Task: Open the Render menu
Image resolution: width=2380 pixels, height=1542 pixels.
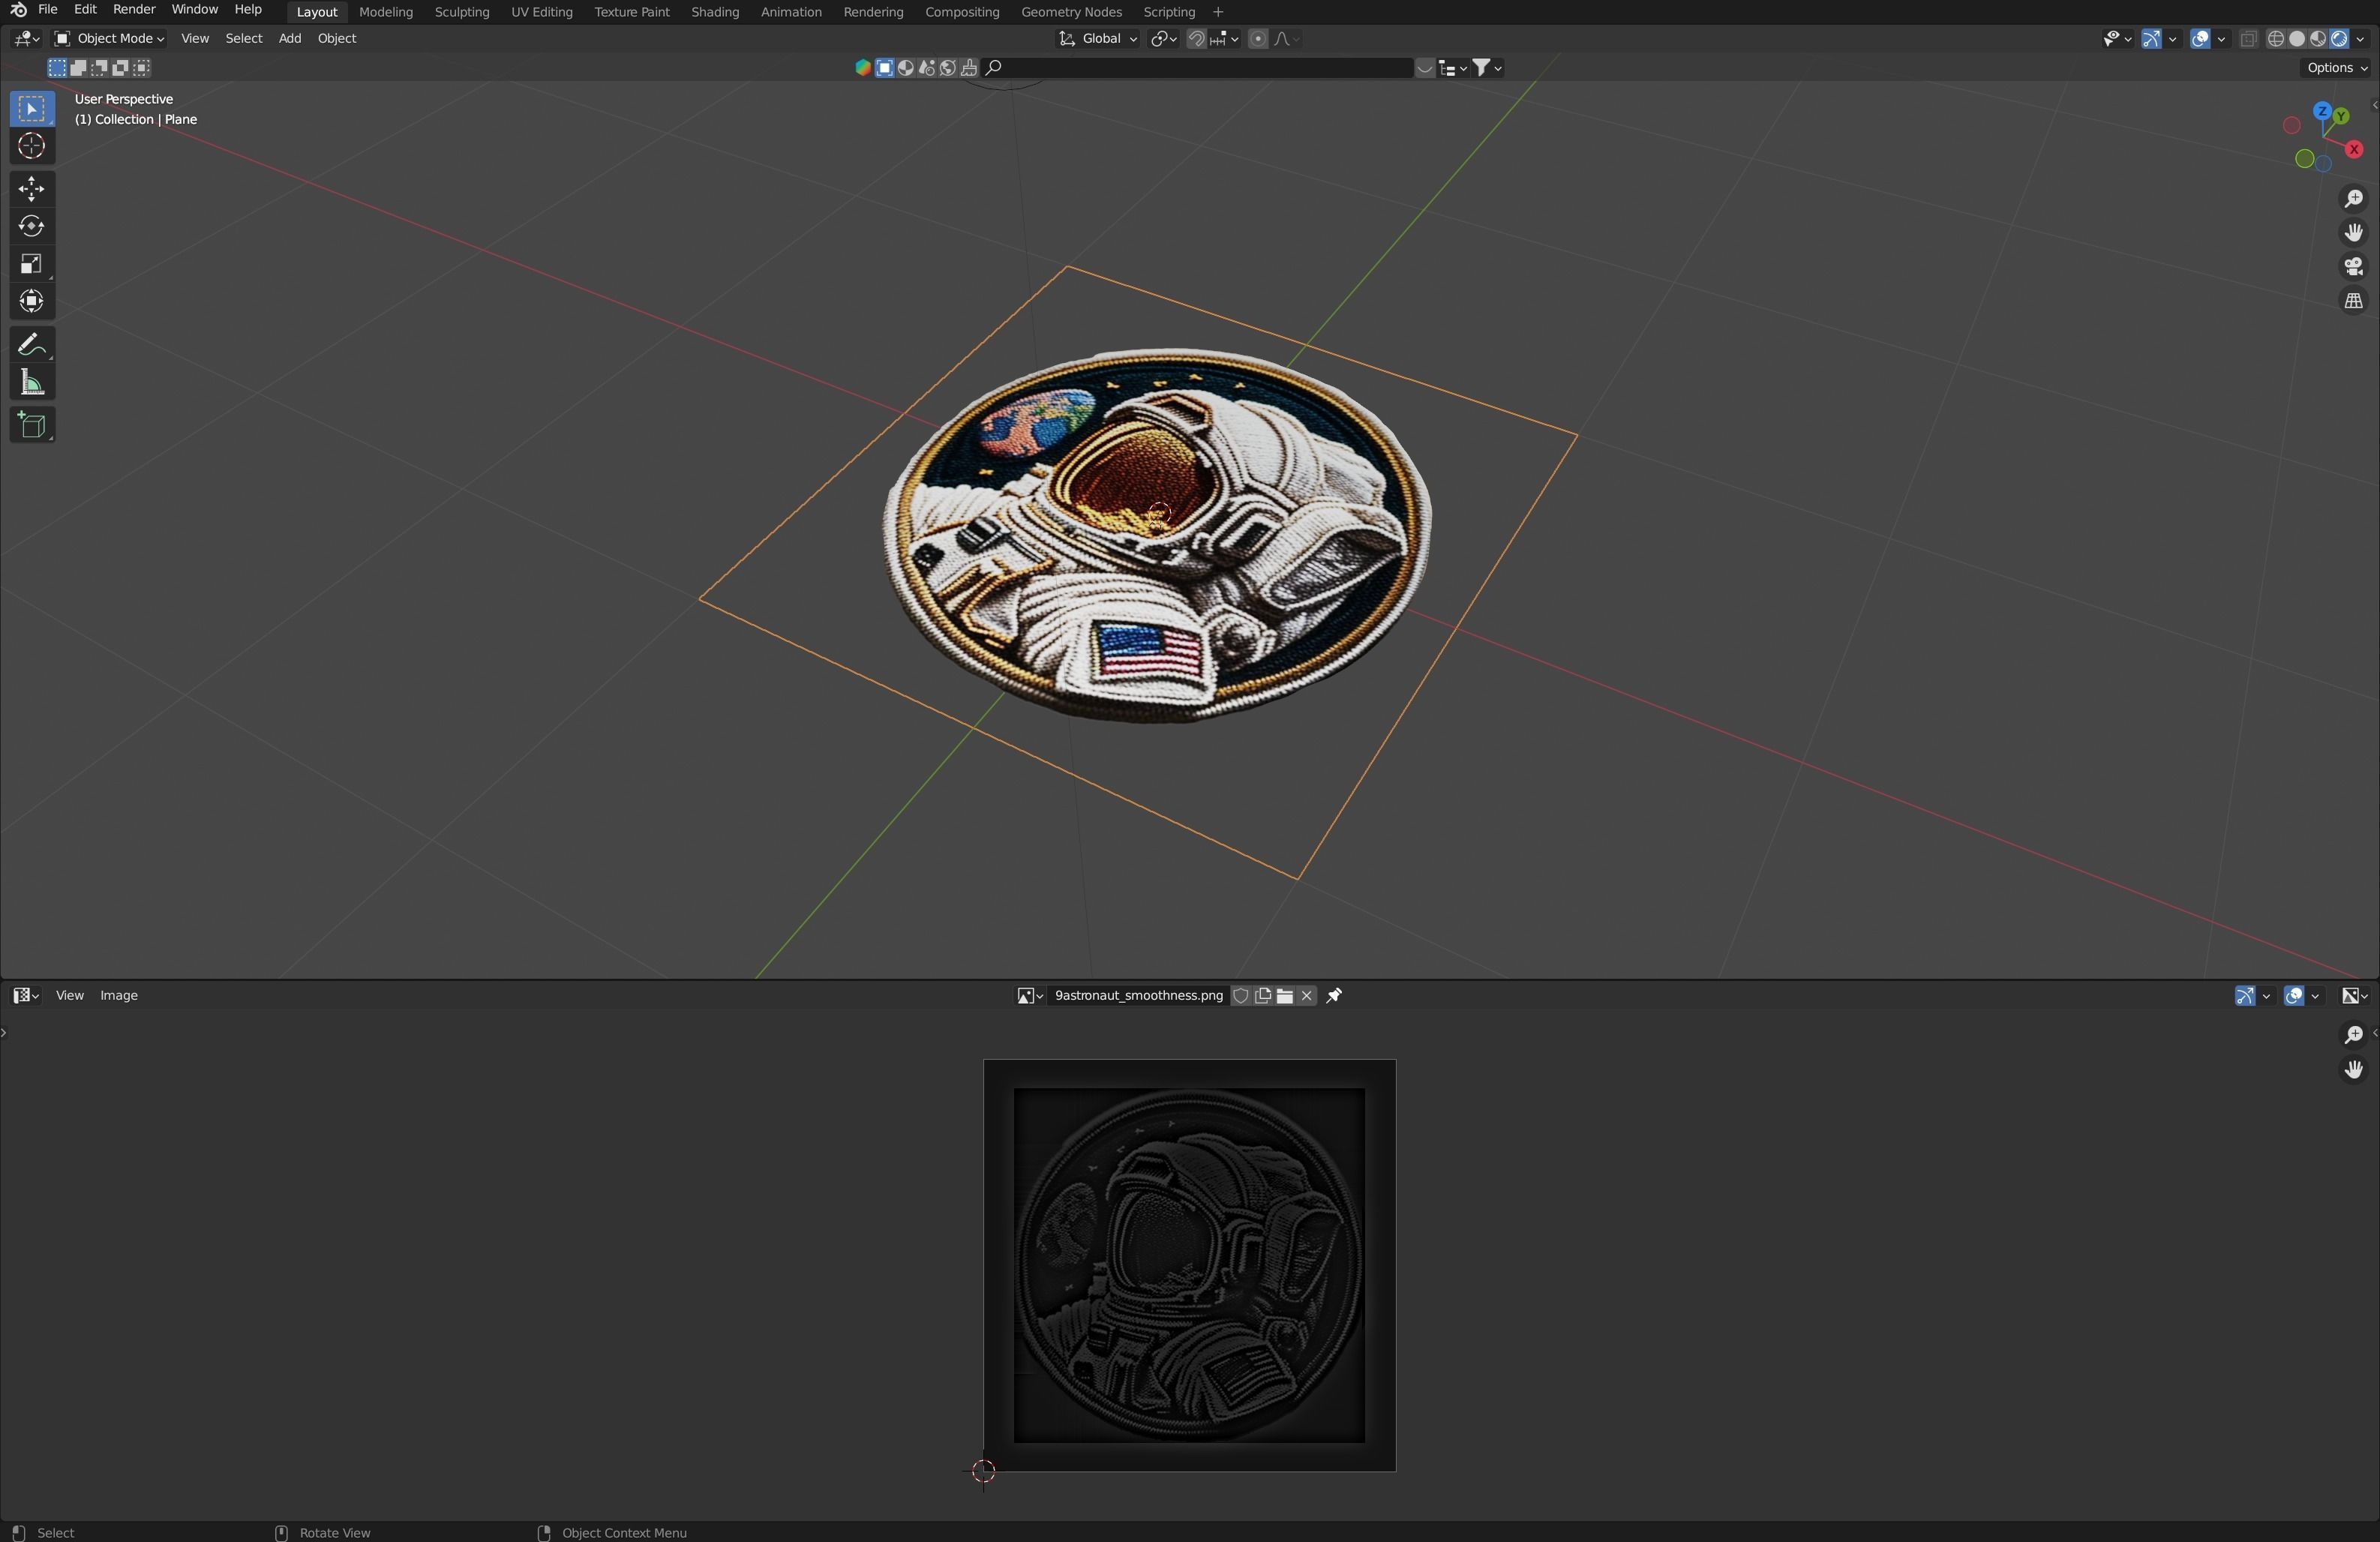Action: click(134, 10)
